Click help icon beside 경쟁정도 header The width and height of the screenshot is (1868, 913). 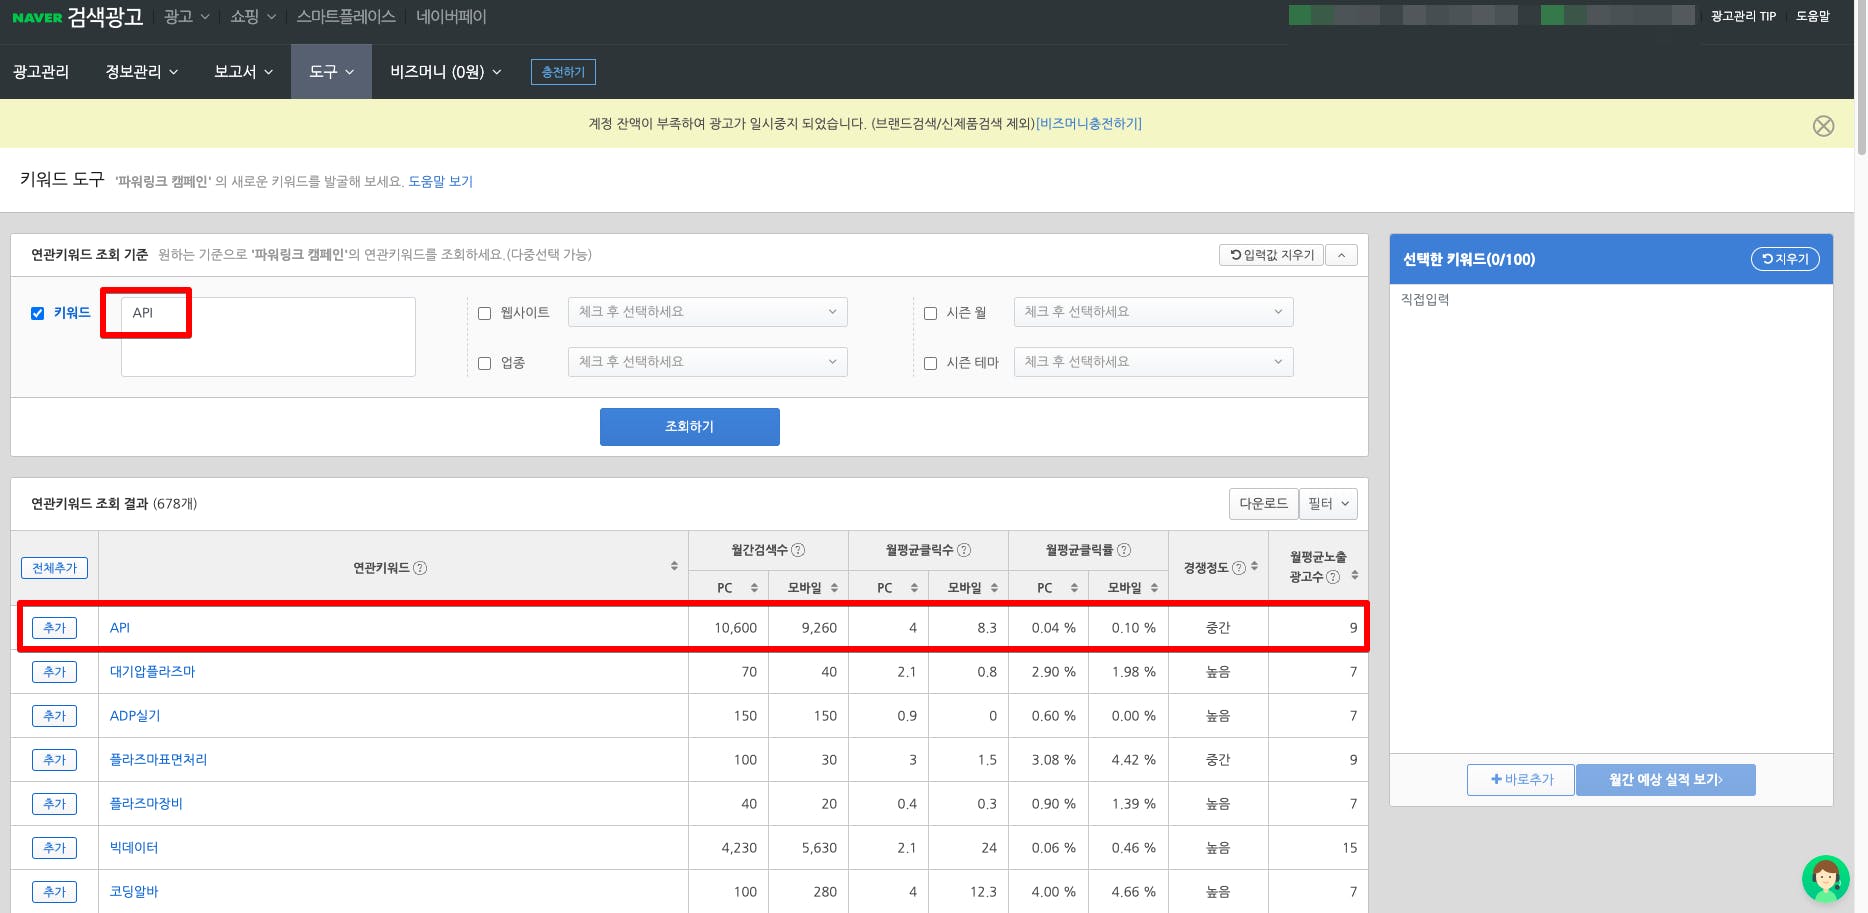pyautogui.click(x=1239, y=568)
